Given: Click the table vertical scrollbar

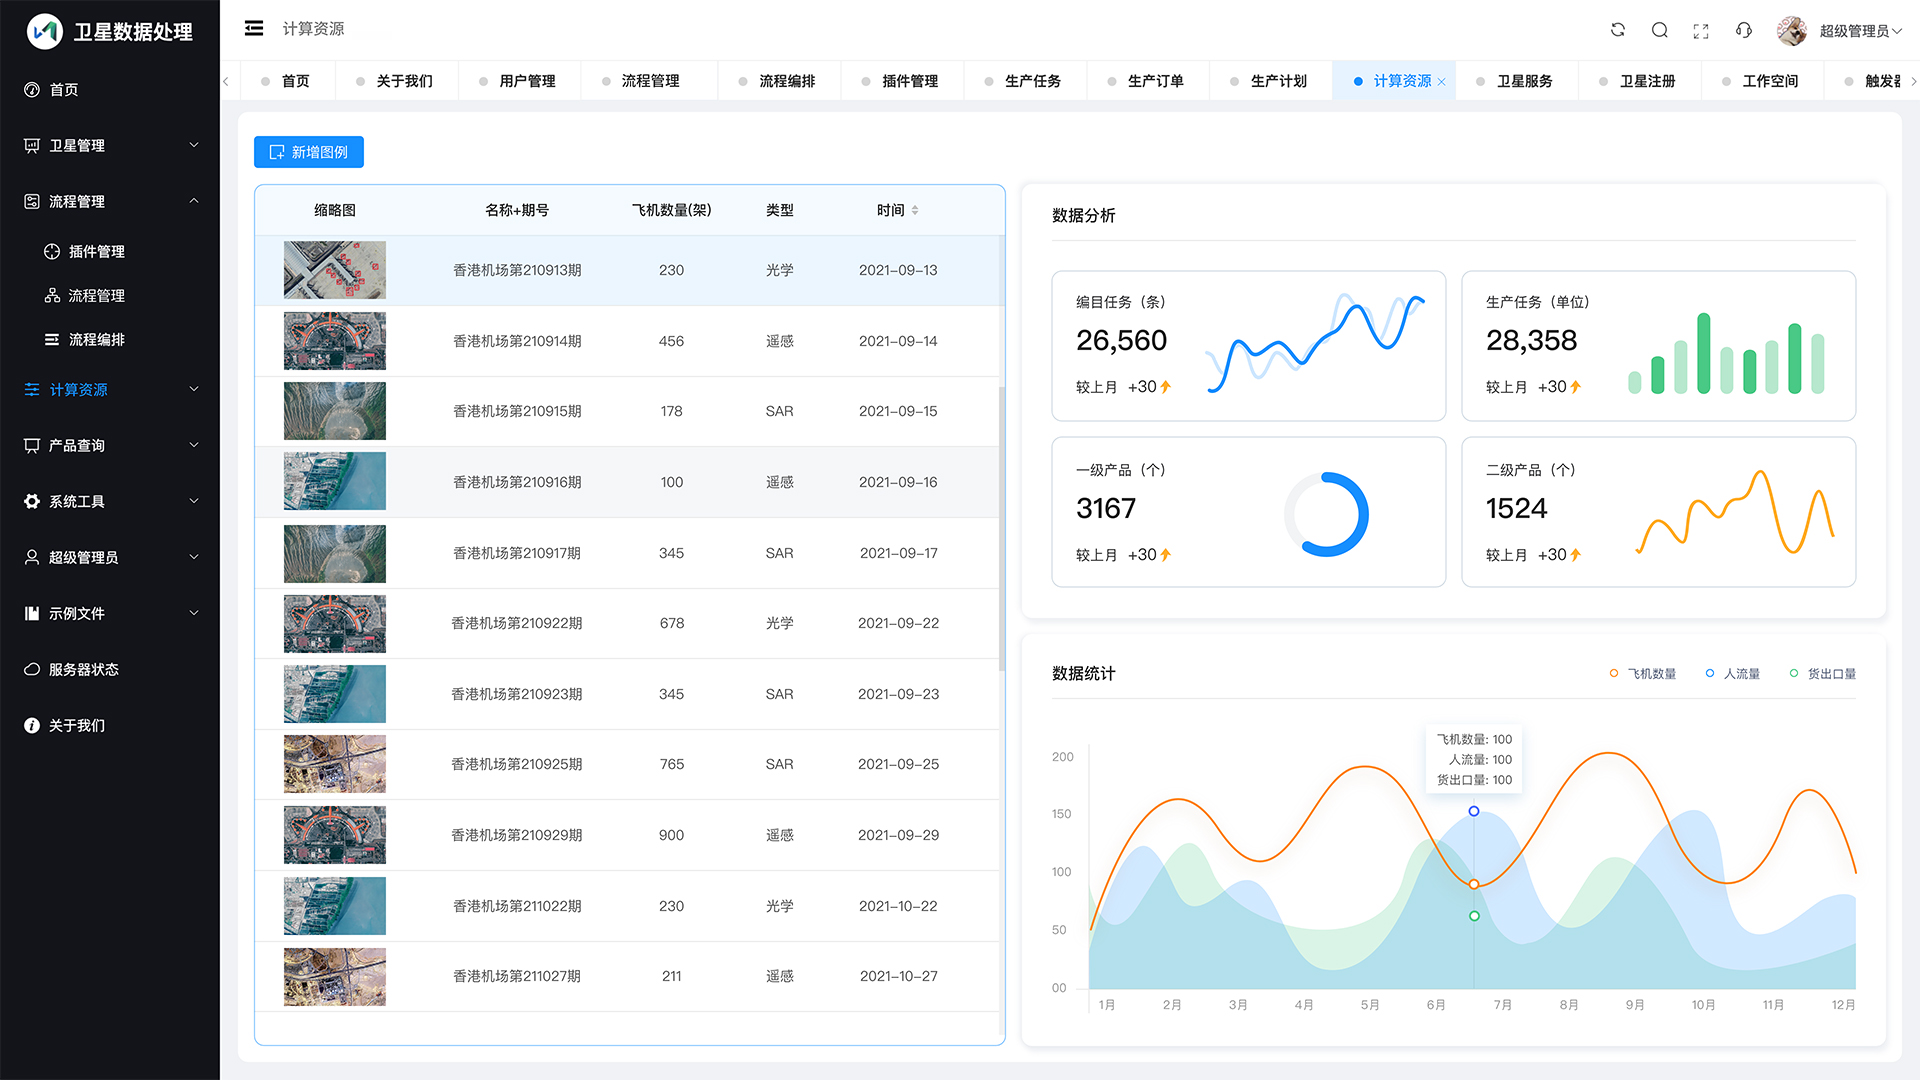Looking at the screenshot, I should (1002, 528).
